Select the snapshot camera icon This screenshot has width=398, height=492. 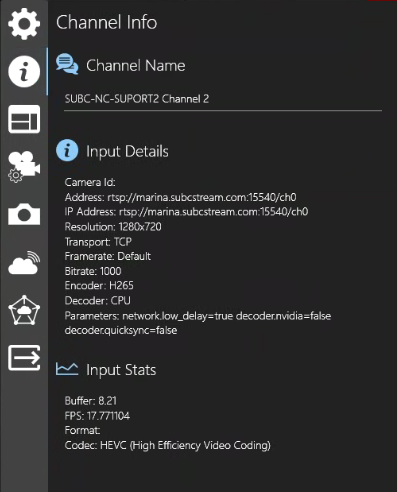click(x=24, y=214)
